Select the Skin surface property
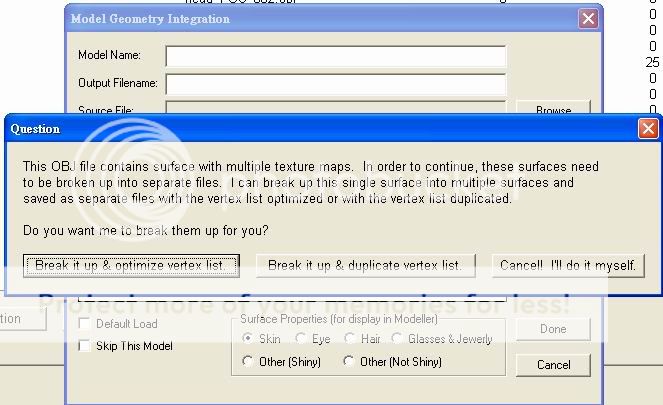The image size is (663, 405). coord(248,339)
